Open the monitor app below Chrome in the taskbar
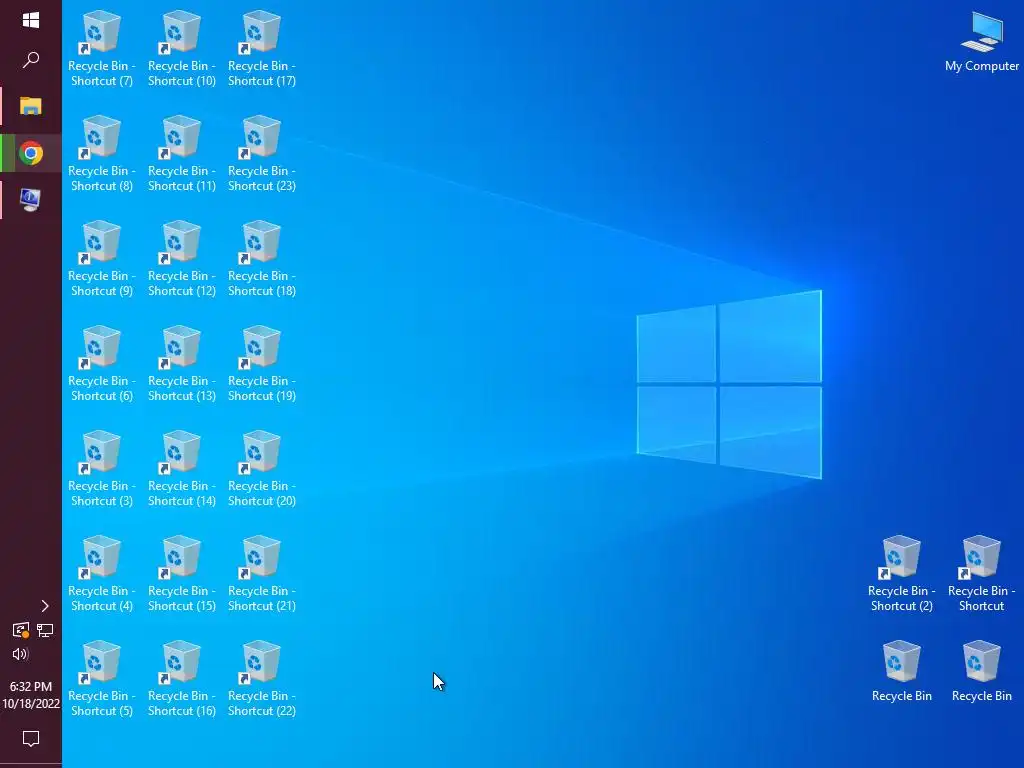Viewport: 1024px width, 768px height. click(x=31, y=200)
